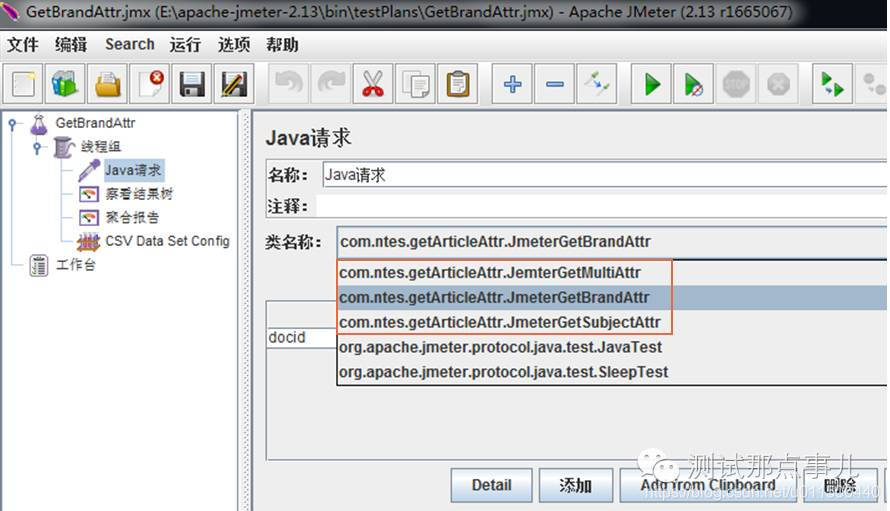Open the Templates icon in toolbar
The width and height of the screenshot is (890, 511).
click(x=65, y=84)
